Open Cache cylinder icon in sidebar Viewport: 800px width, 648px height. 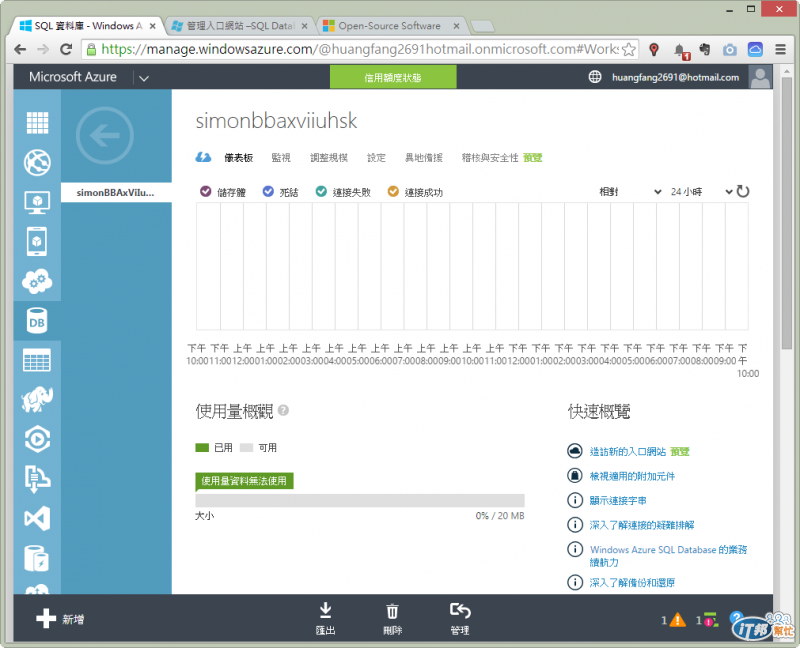pyautogui.click(x=37, y=558)
